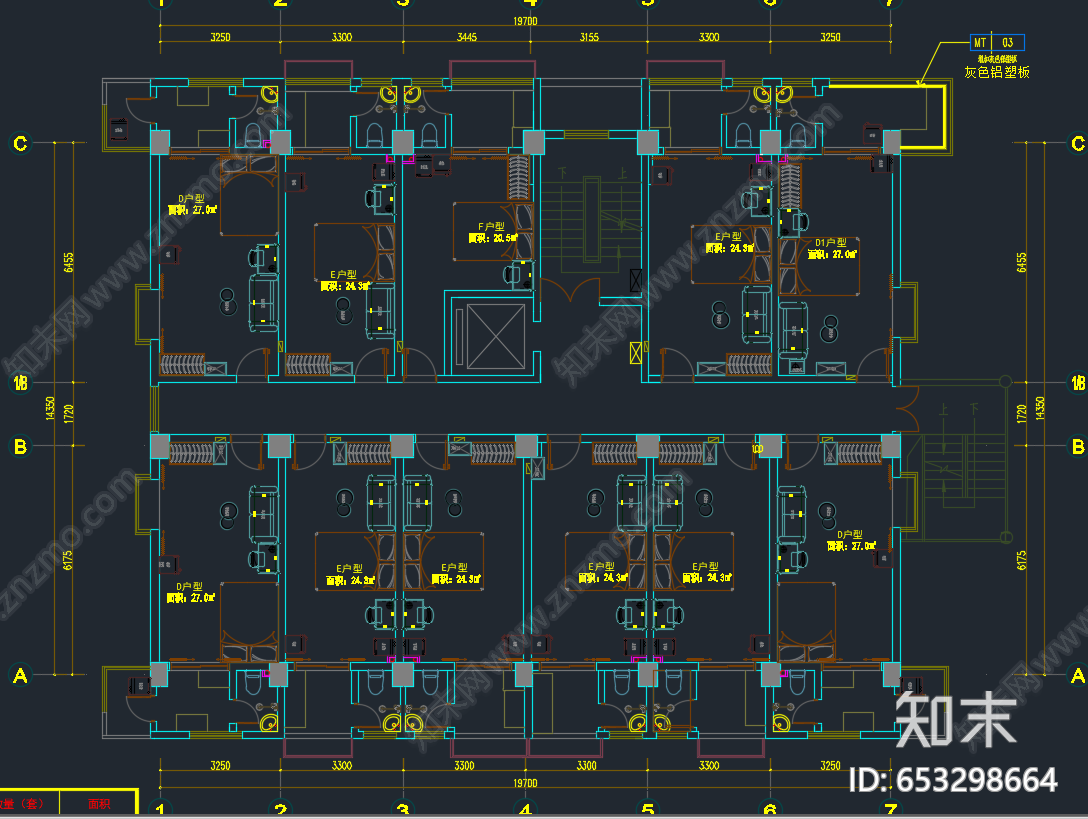Click the MT 03 material tag
The image size is (1088, 819).
click(x=996, y=43)
